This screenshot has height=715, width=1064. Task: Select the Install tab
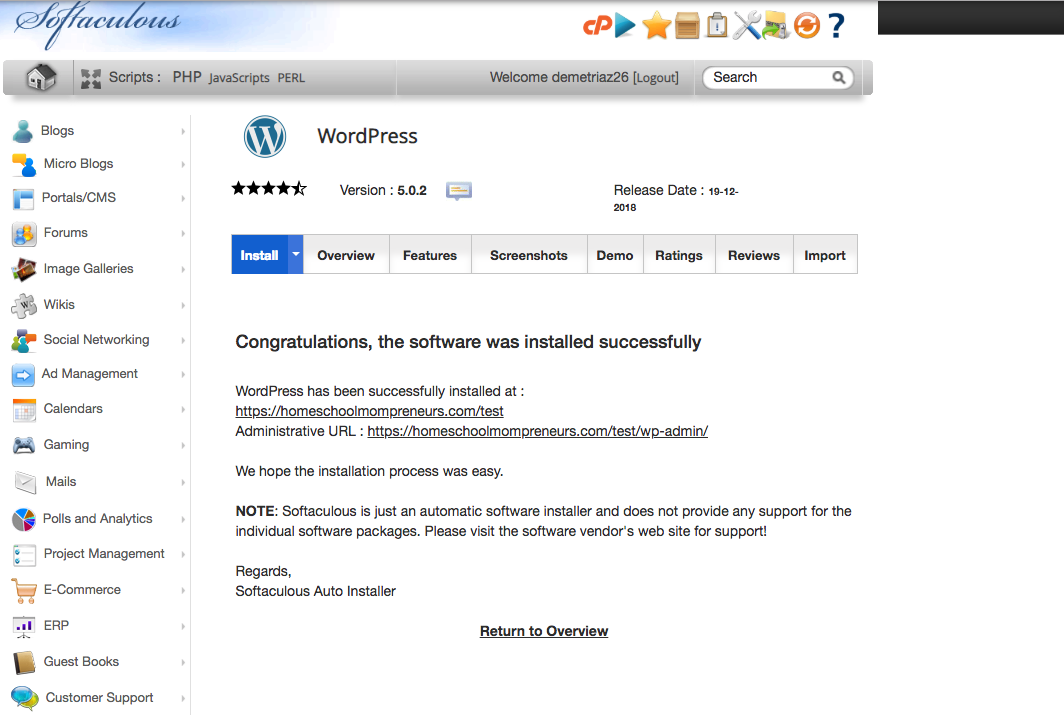[x=259, y=255]
